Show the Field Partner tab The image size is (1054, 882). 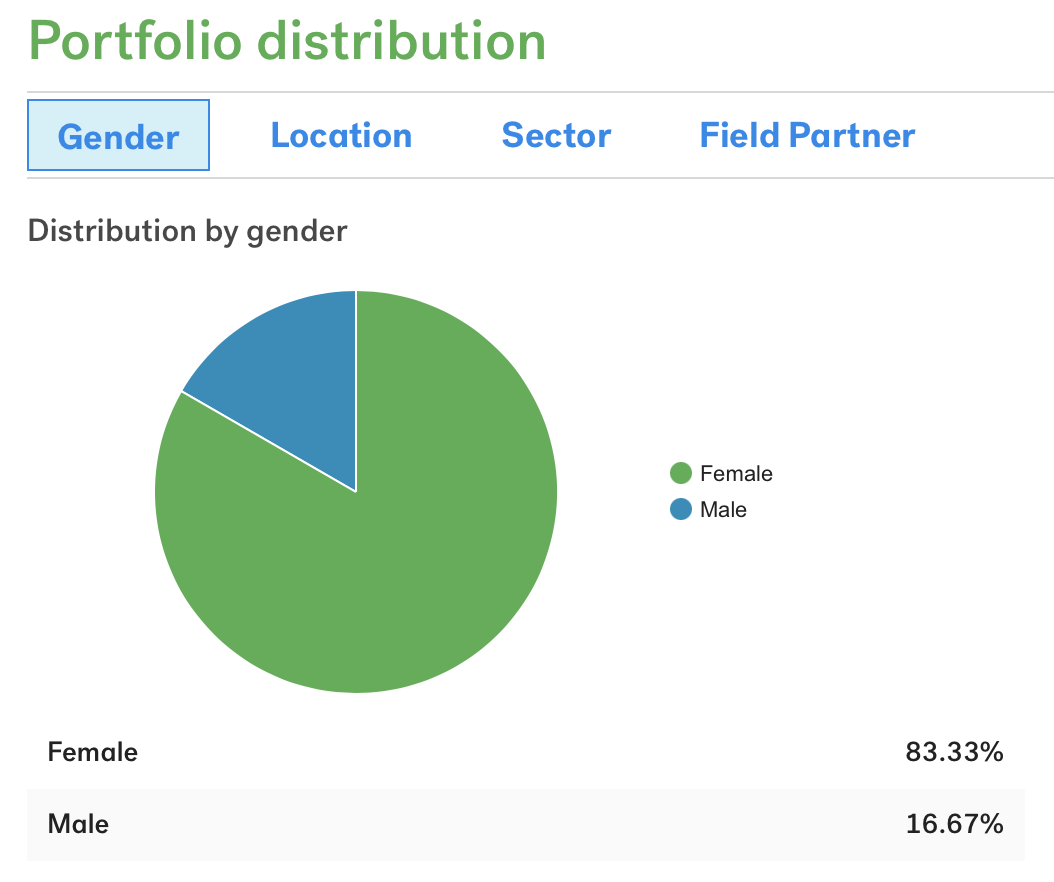807,135
